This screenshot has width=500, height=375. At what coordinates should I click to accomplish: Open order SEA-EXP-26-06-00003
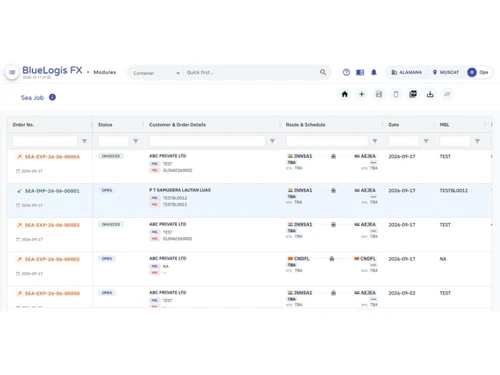[52, 225]
